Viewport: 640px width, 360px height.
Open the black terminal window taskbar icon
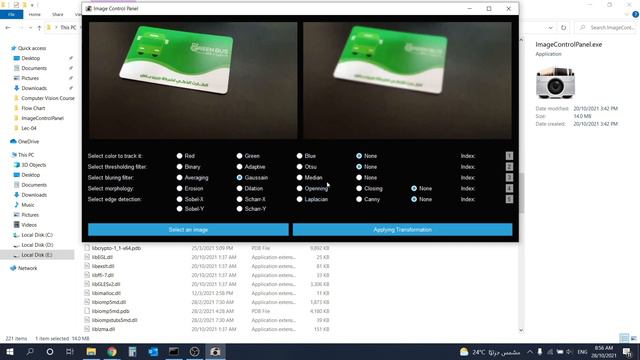coord(174,351)
